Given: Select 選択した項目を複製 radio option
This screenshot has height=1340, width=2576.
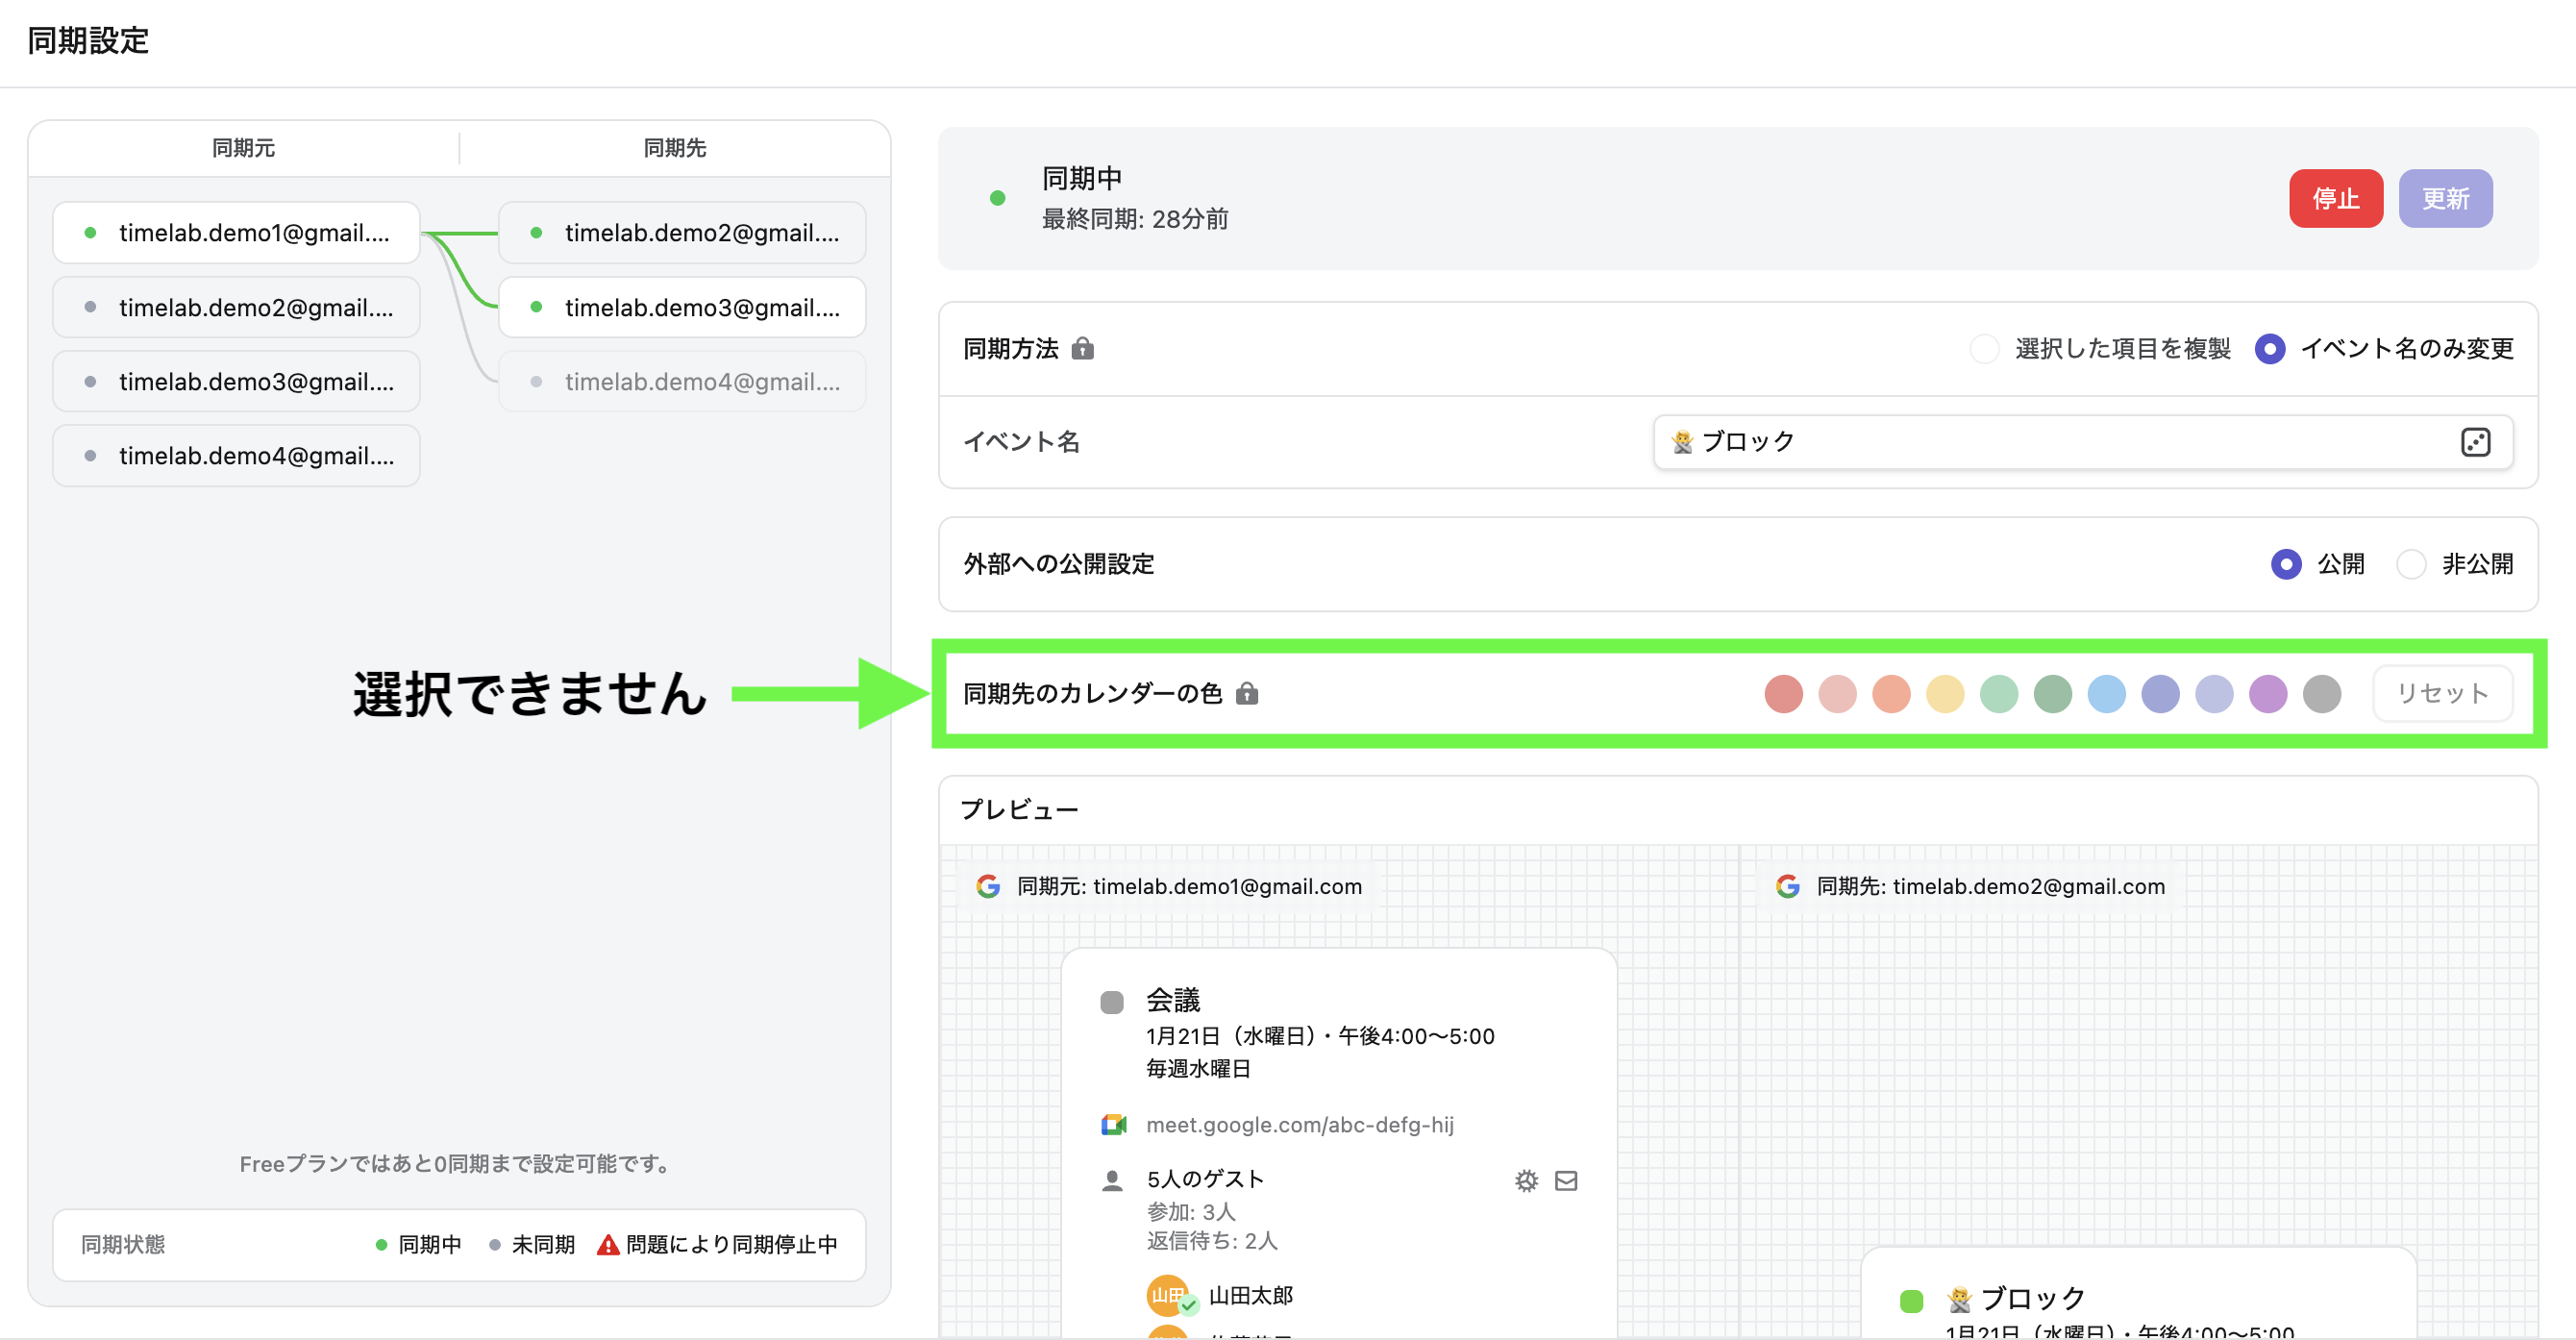Looking at the screenshot, I should (x=1984, y=348).
